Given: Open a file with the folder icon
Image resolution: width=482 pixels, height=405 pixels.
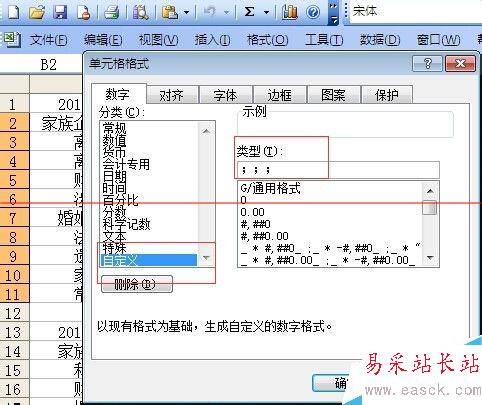Looking at the screenshot, I should pos(37,12).
